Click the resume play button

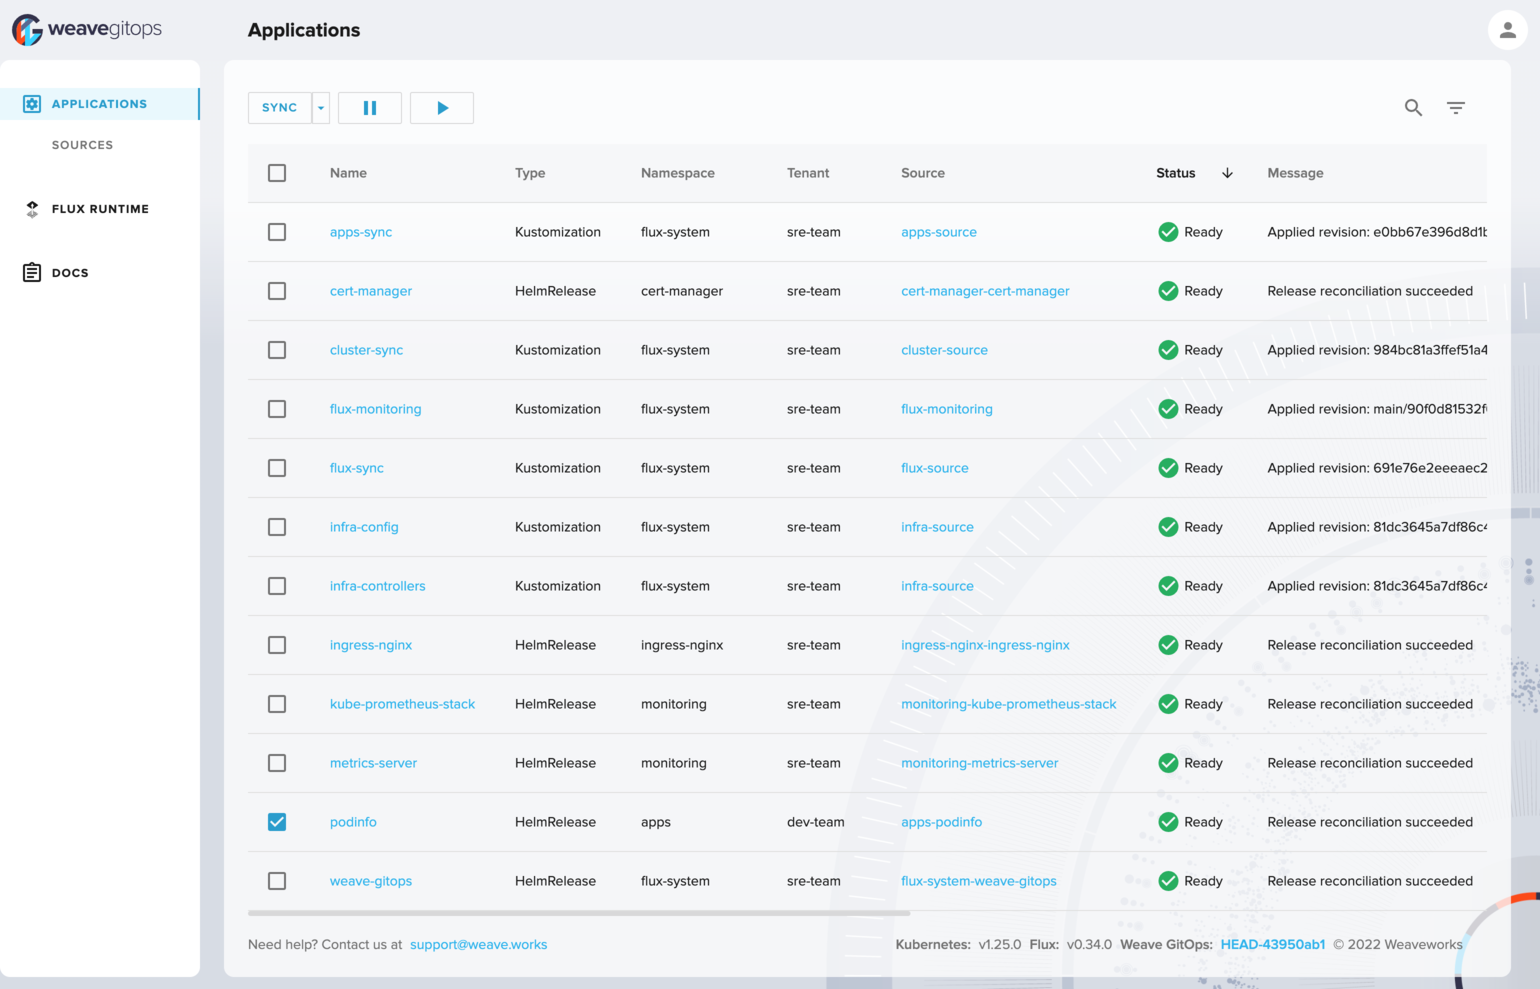[x=442, y=108]
